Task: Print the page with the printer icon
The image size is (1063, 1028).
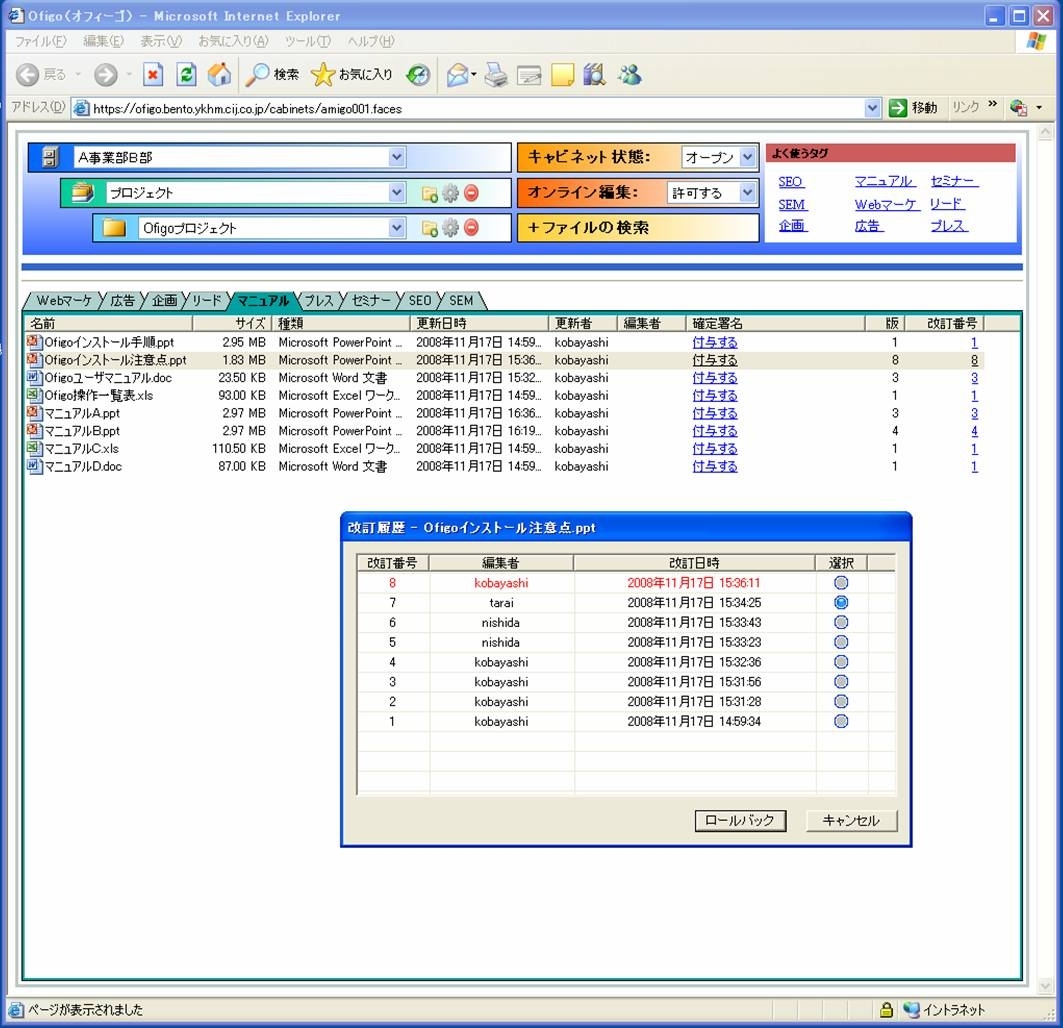Action: 496,75
